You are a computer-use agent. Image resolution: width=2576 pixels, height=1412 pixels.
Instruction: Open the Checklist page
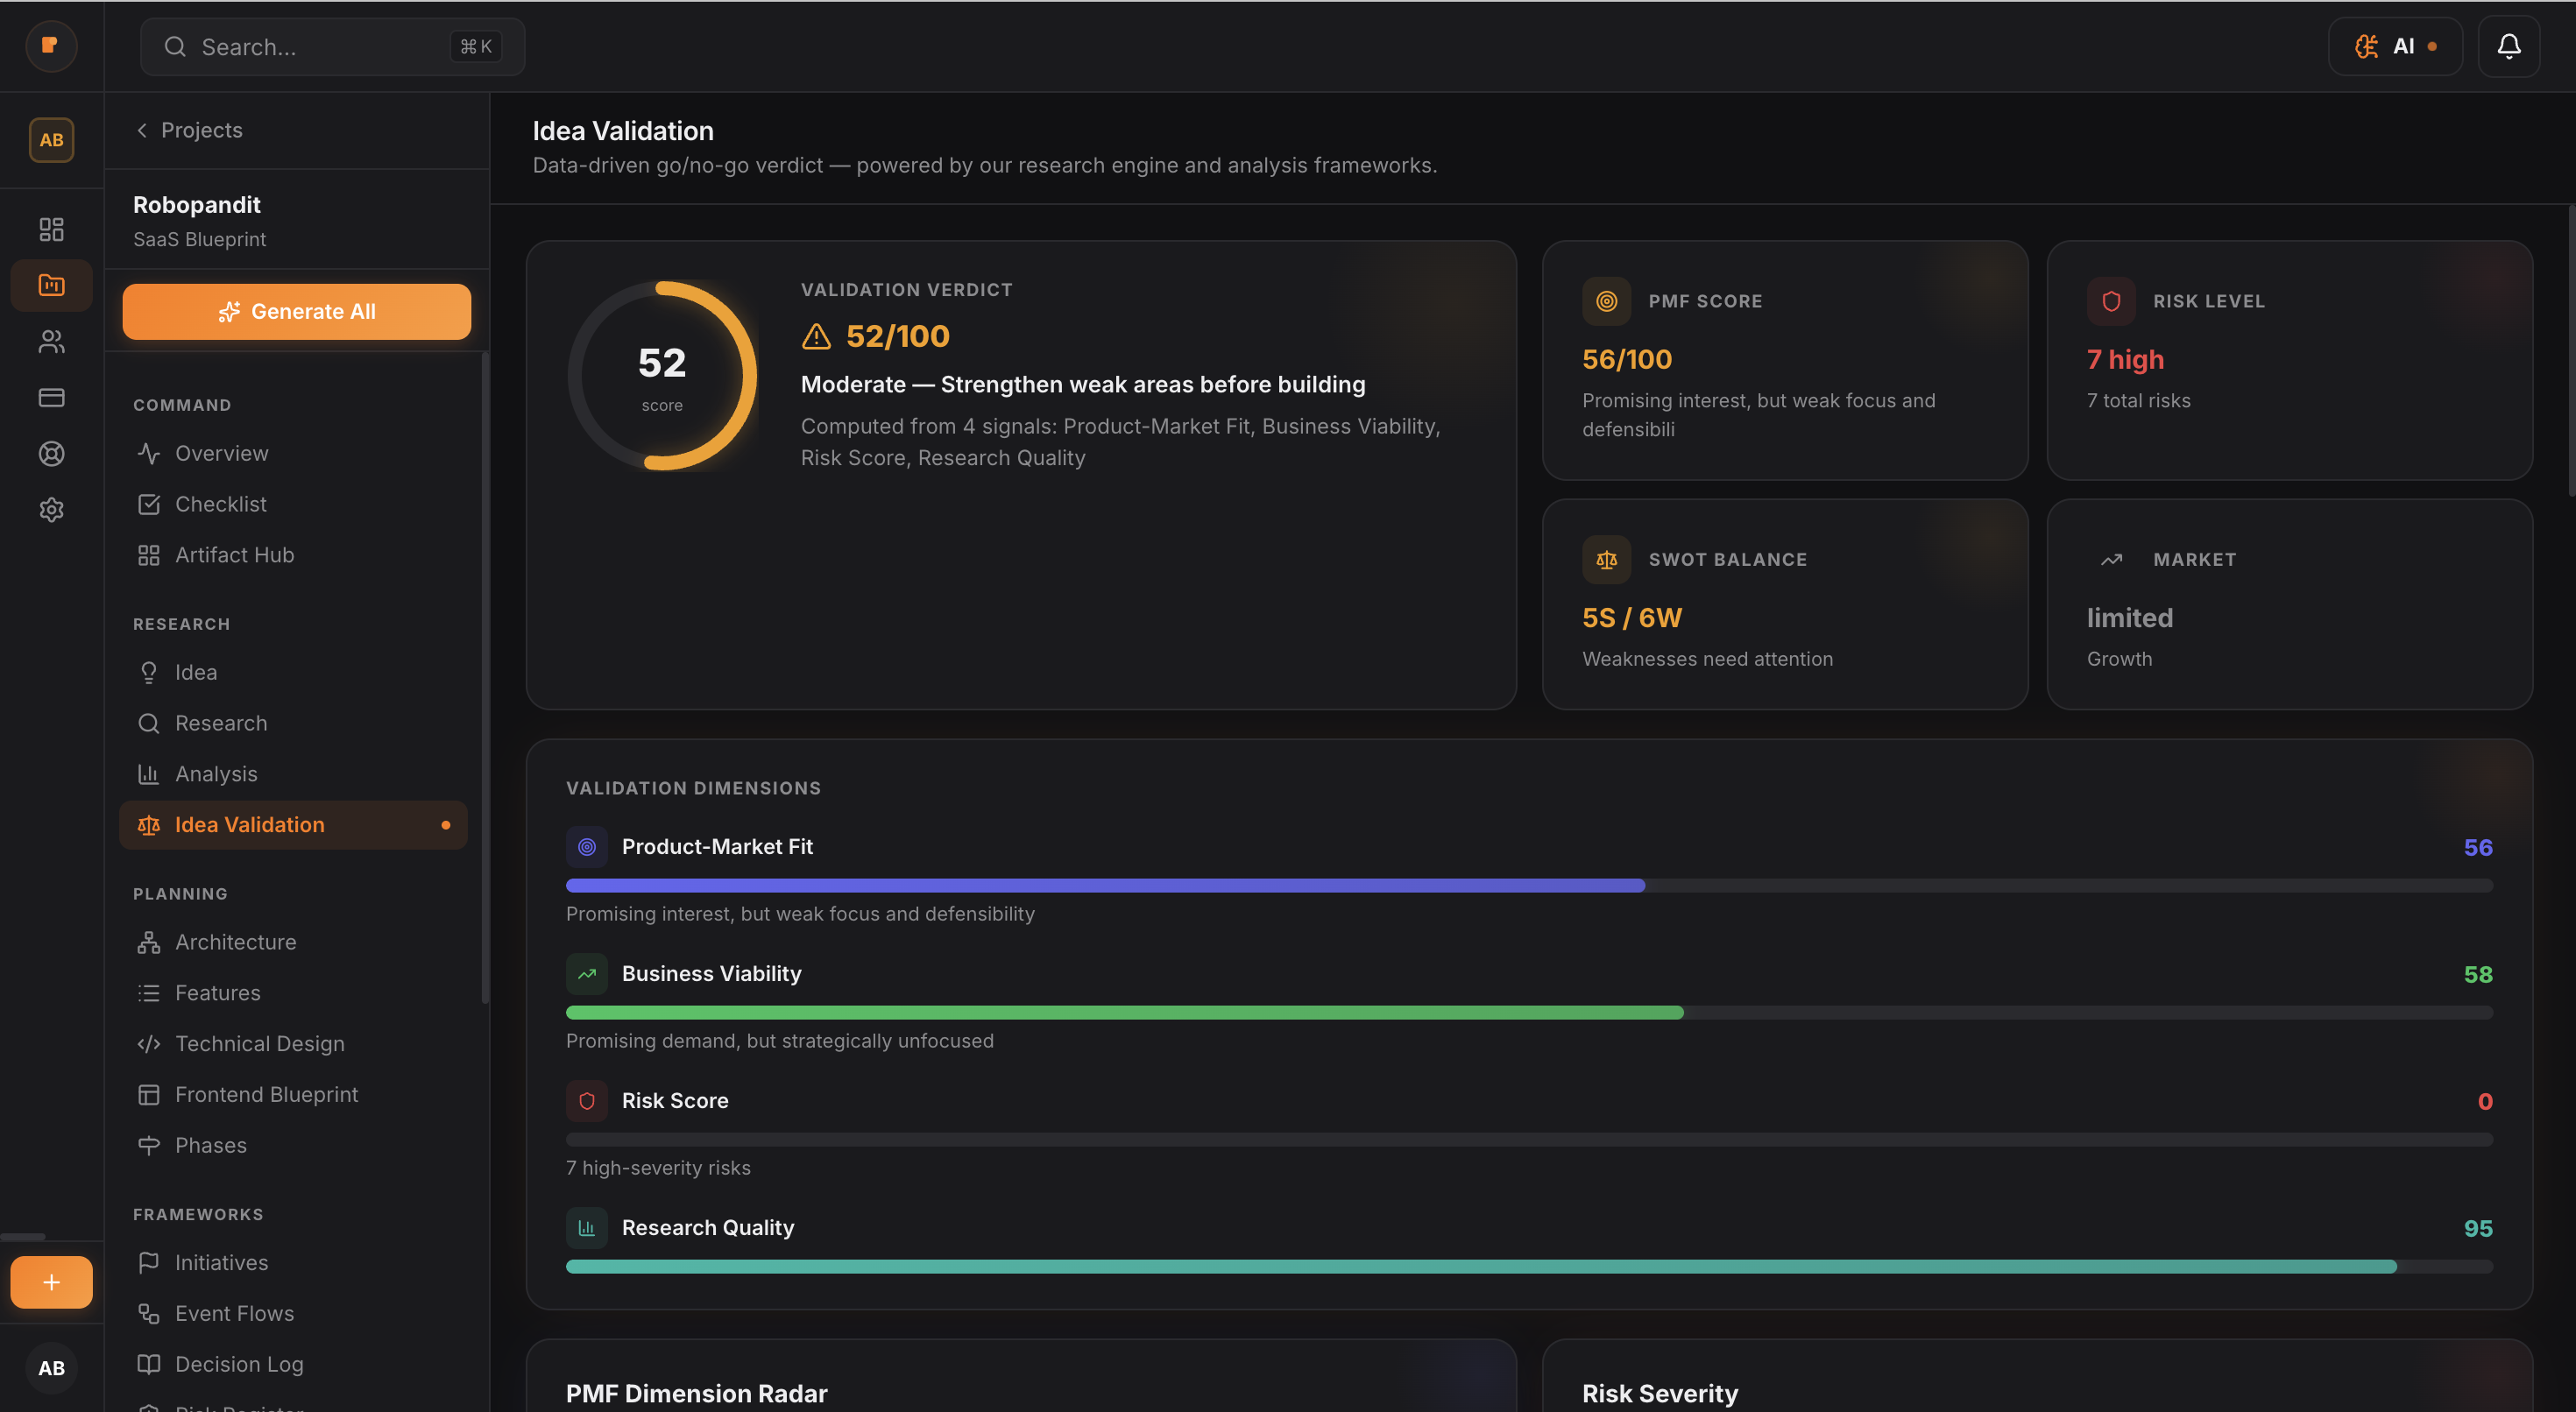221,504
